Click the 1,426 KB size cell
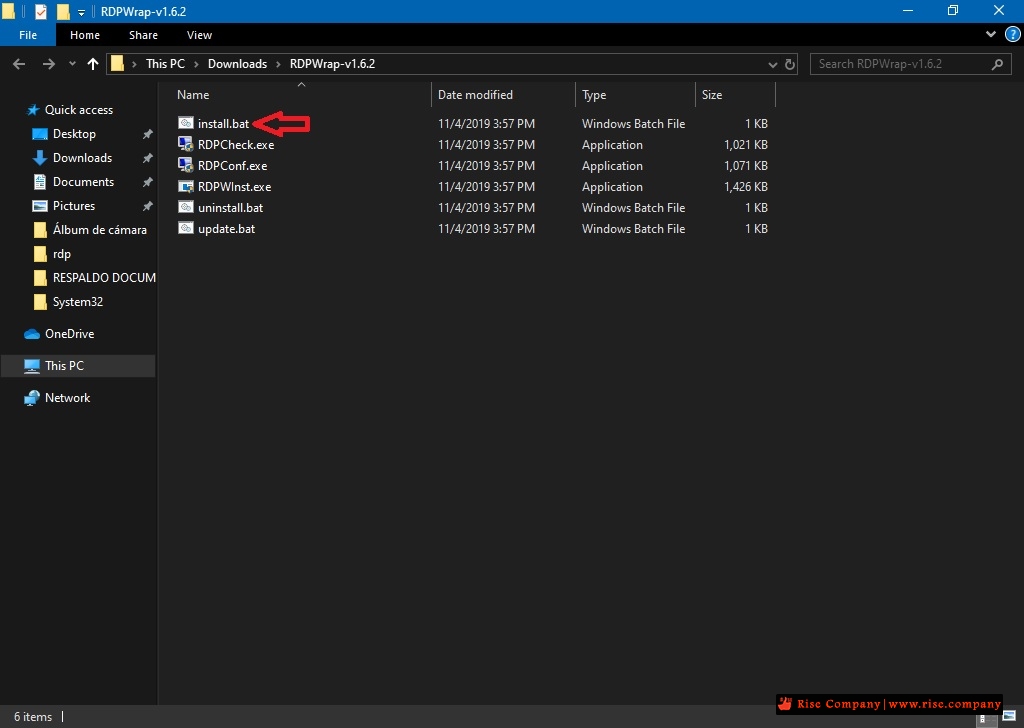 (x=746, y=187)
